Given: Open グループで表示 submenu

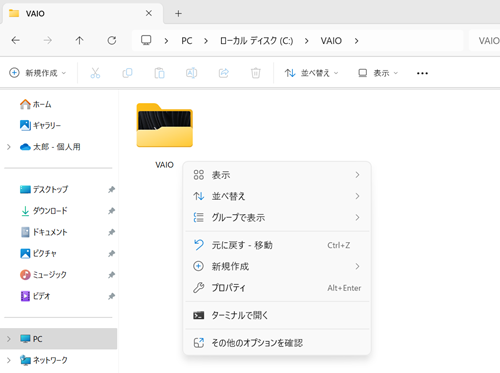Looking at the screenshot, I should (x=277, y=217).
